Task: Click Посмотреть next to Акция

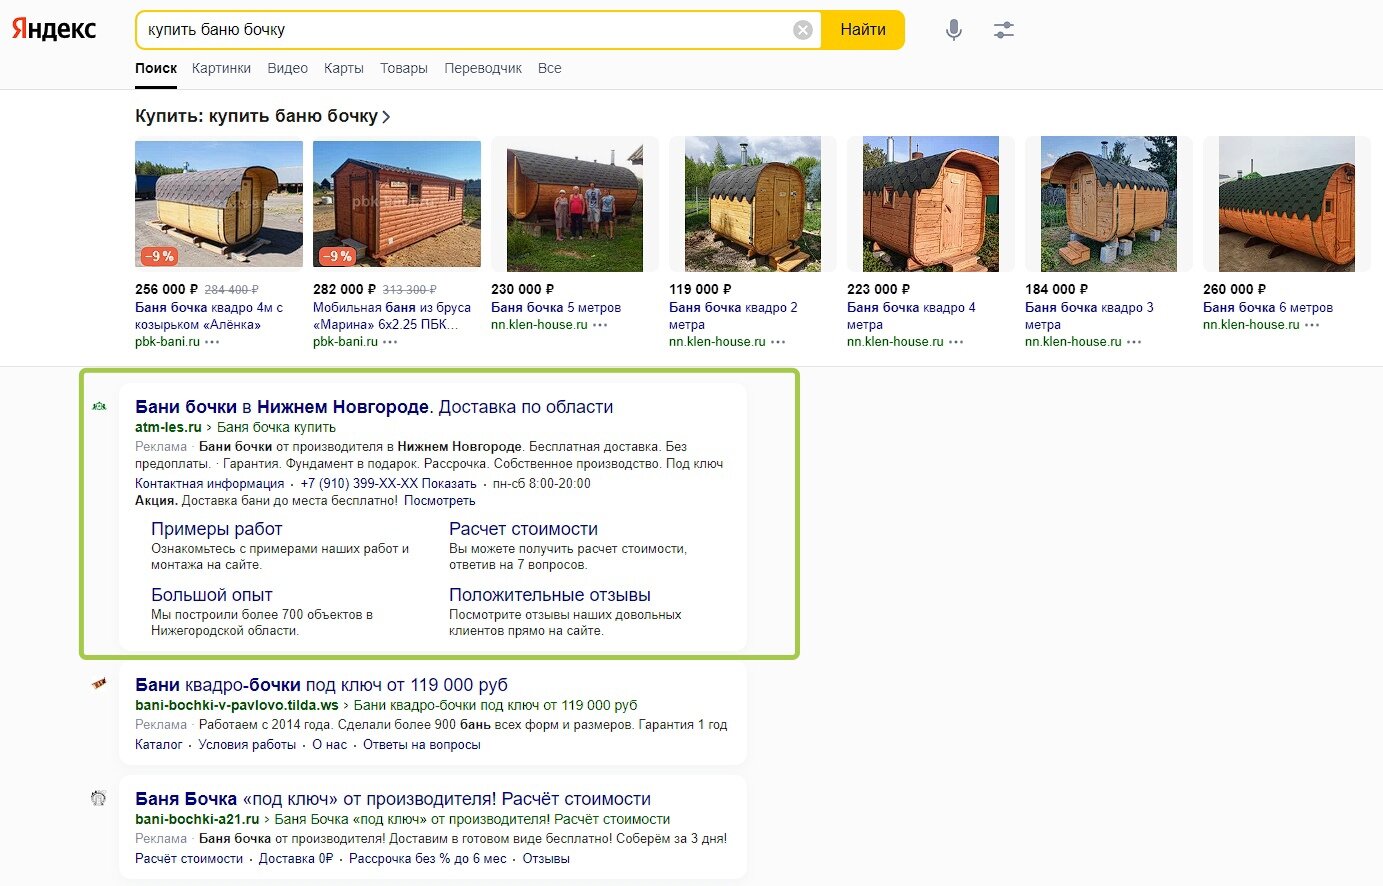Action: 440,501
